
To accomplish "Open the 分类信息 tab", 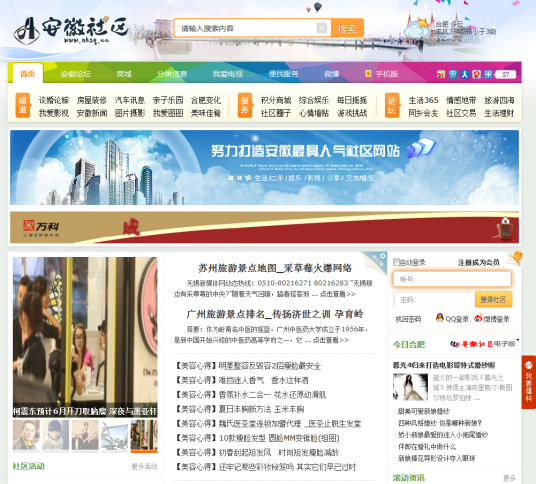I will (x=172, y=74).
